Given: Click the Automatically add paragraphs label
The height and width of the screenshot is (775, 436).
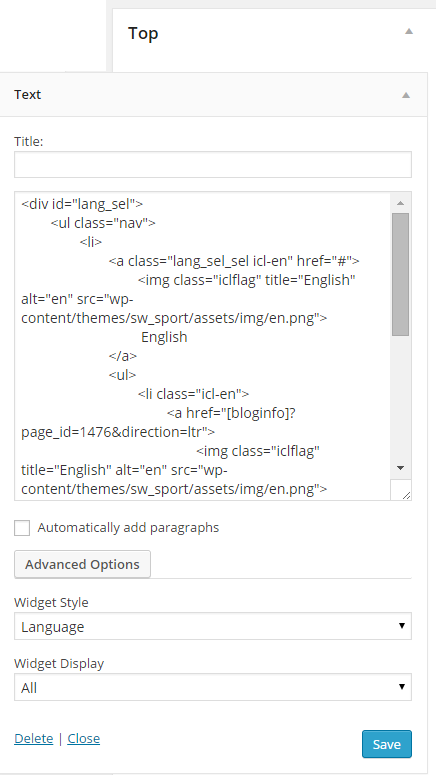Looking at the screenshot, I should pyautogui.click(x=128, y=528).
